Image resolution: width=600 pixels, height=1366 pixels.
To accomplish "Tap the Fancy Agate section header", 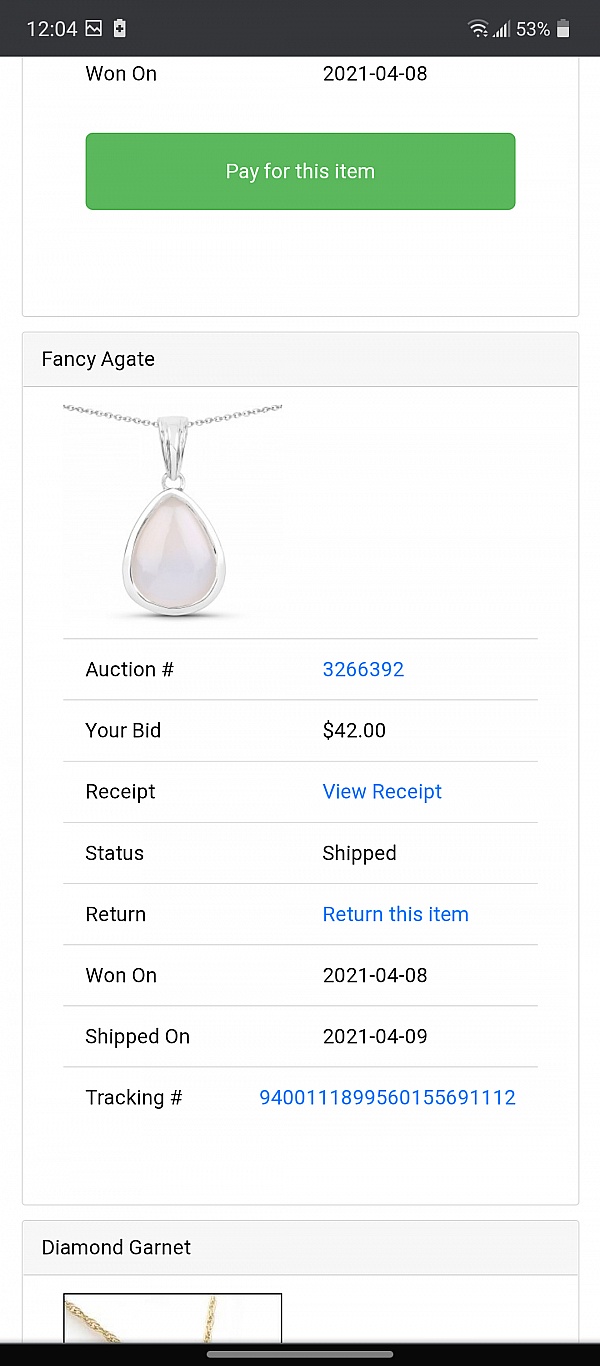I will pyautogui.click(x=97, y=359).
